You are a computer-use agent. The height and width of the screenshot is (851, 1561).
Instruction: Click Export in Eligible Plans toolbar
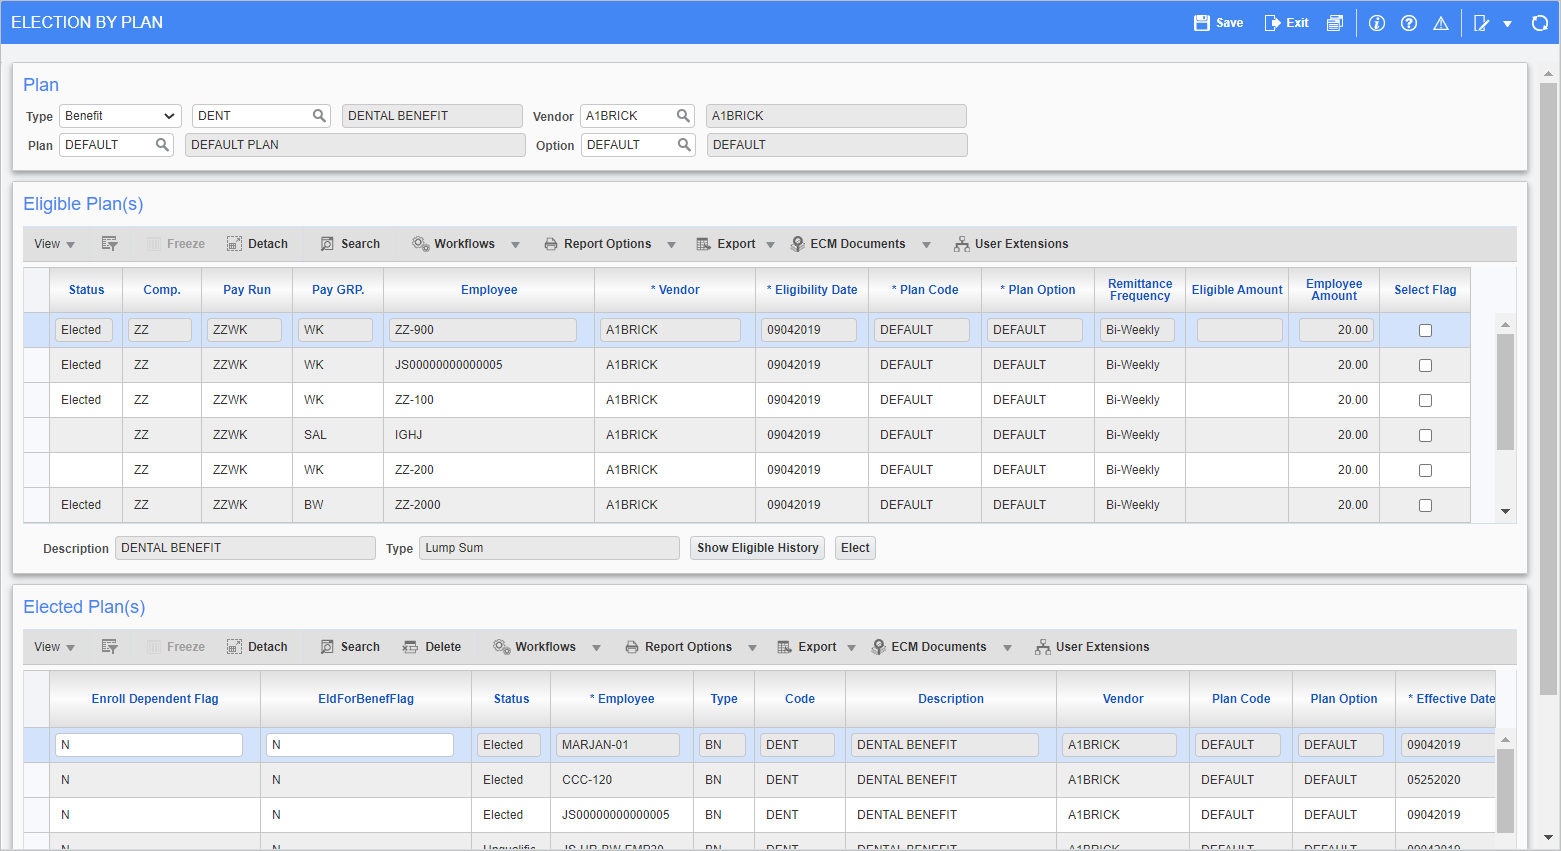726,244
